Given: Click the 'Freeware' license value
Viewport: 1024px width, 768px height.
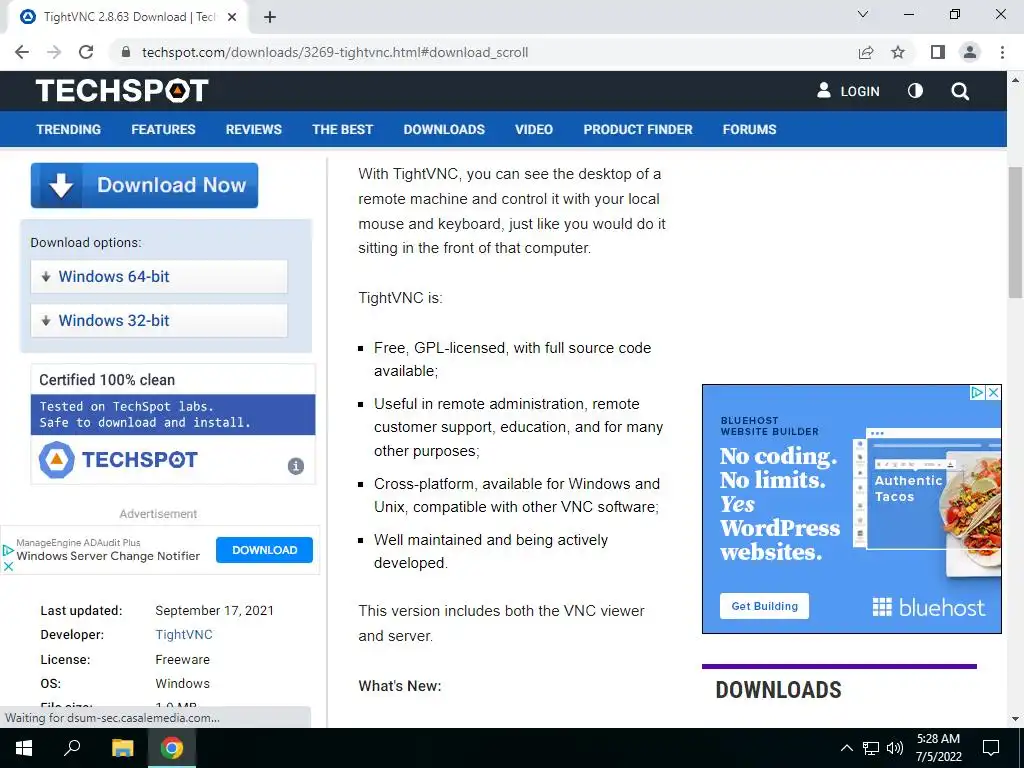Looking at the screenshot, I should pos(182,660).
